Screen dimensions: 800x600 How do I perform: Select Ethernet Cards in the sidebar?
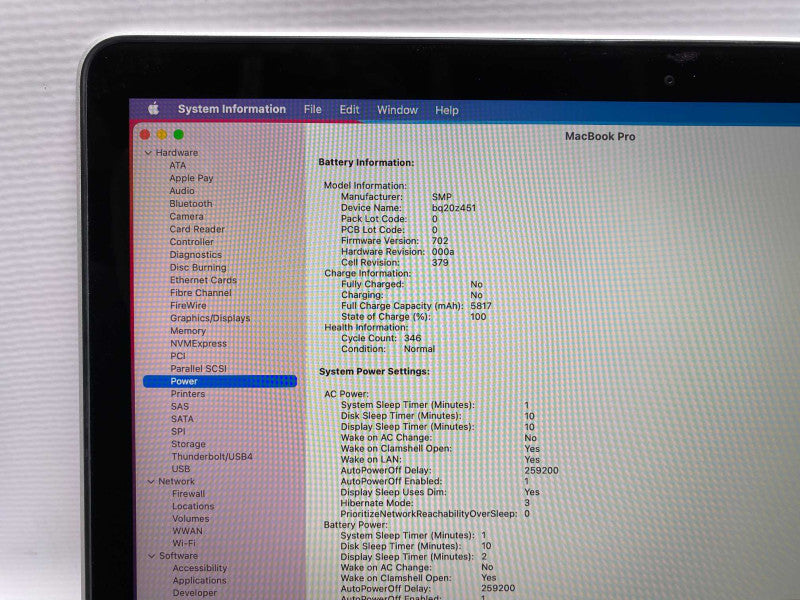click(x=203, y=280)
